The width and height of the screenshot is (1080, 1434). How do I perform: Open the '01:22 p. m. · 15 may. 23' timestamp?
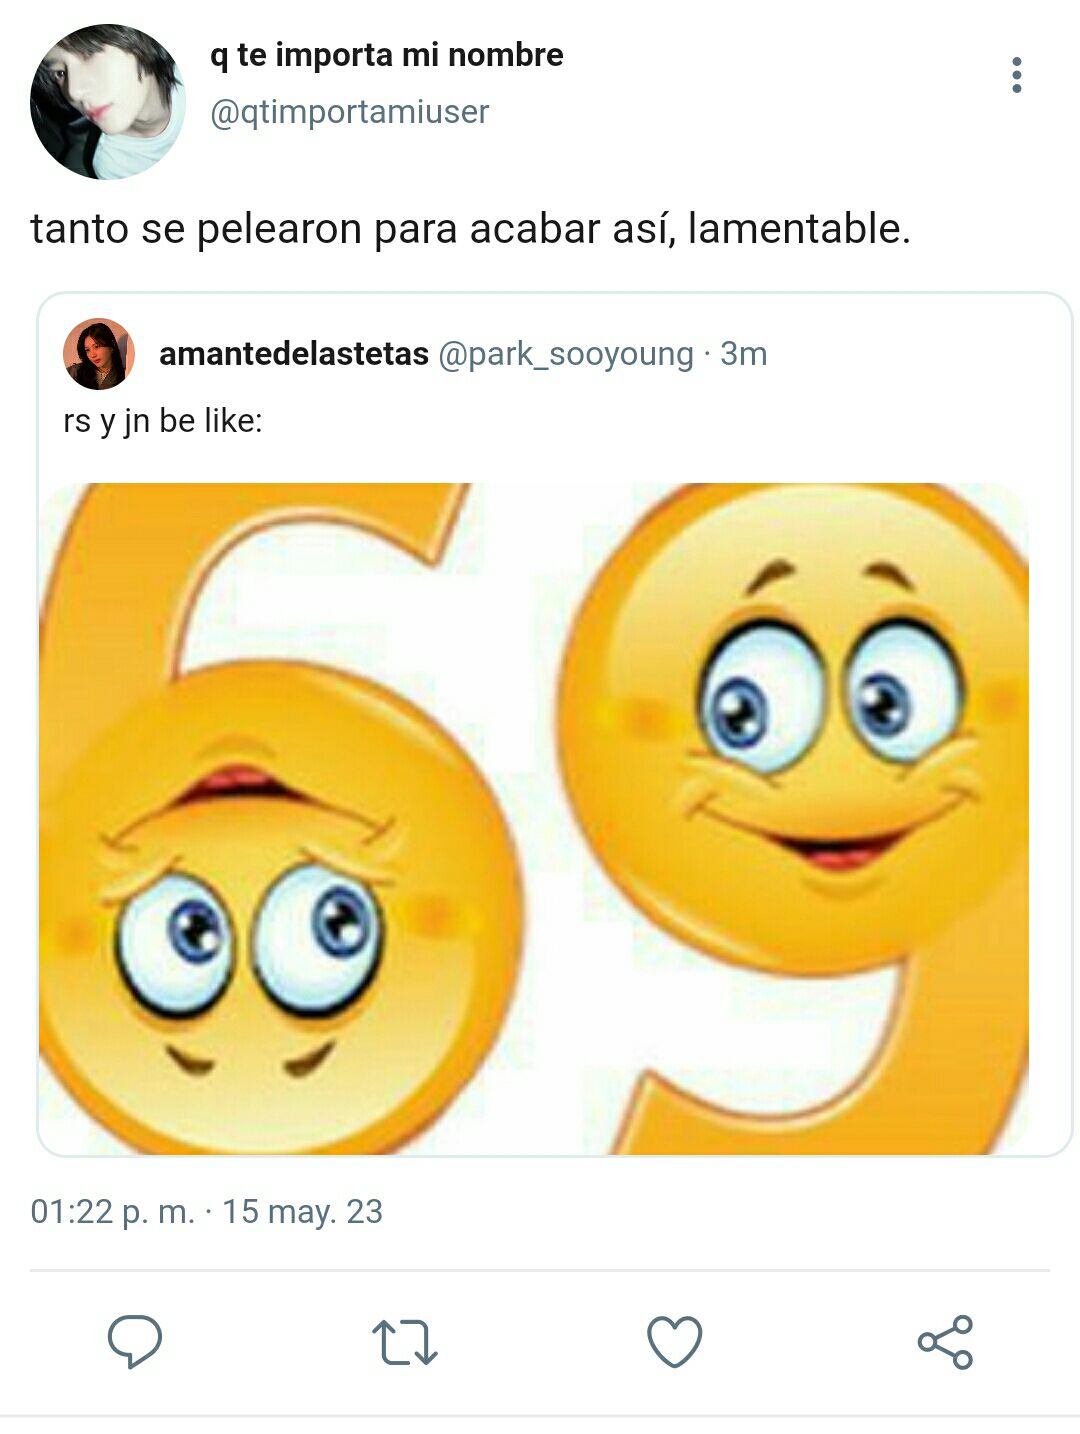pyautogui.click(x=207, y=1212)
